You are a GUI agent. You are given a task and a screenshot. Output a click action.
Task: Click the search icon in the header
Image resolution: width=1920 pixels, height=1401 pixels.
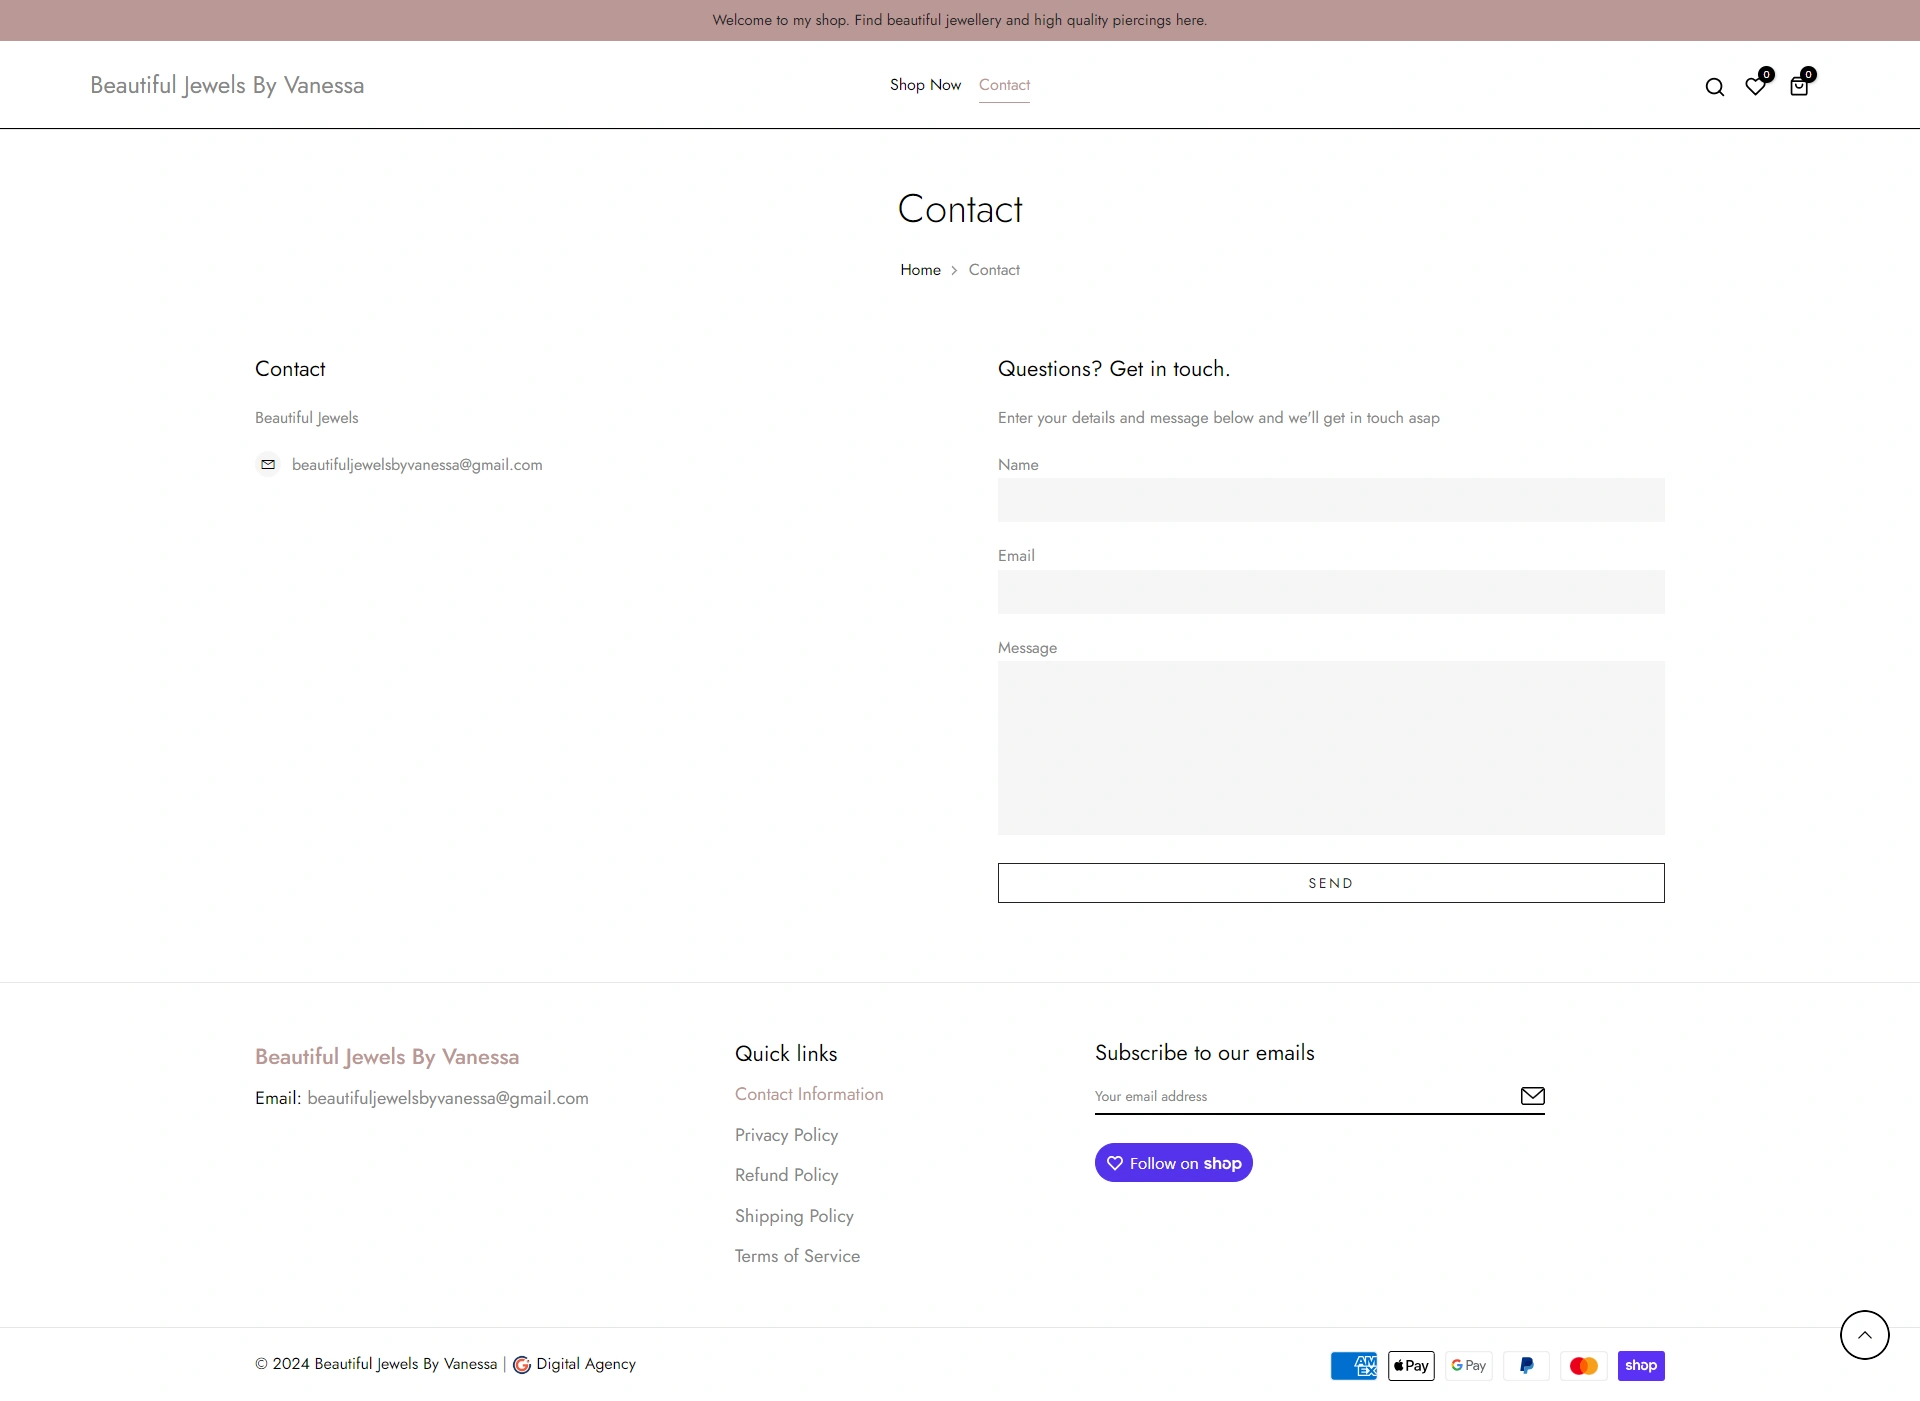[1714, 86]
